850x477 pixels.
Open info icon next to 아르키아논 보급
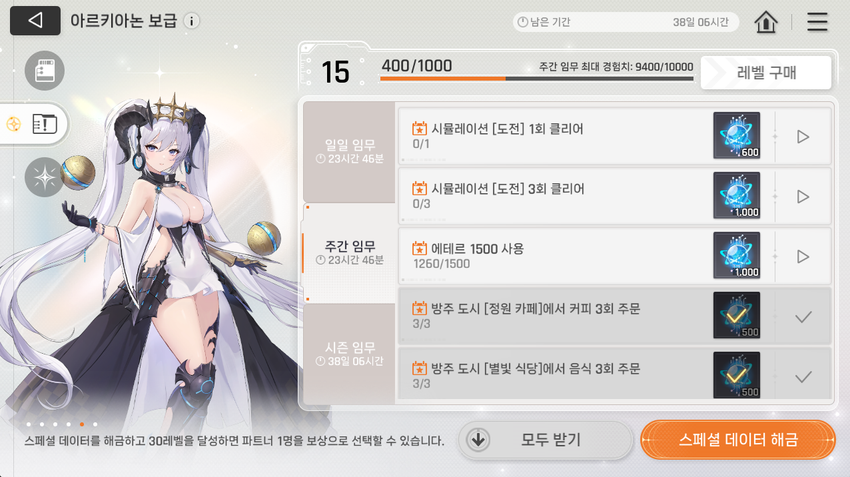pos(191,21)
